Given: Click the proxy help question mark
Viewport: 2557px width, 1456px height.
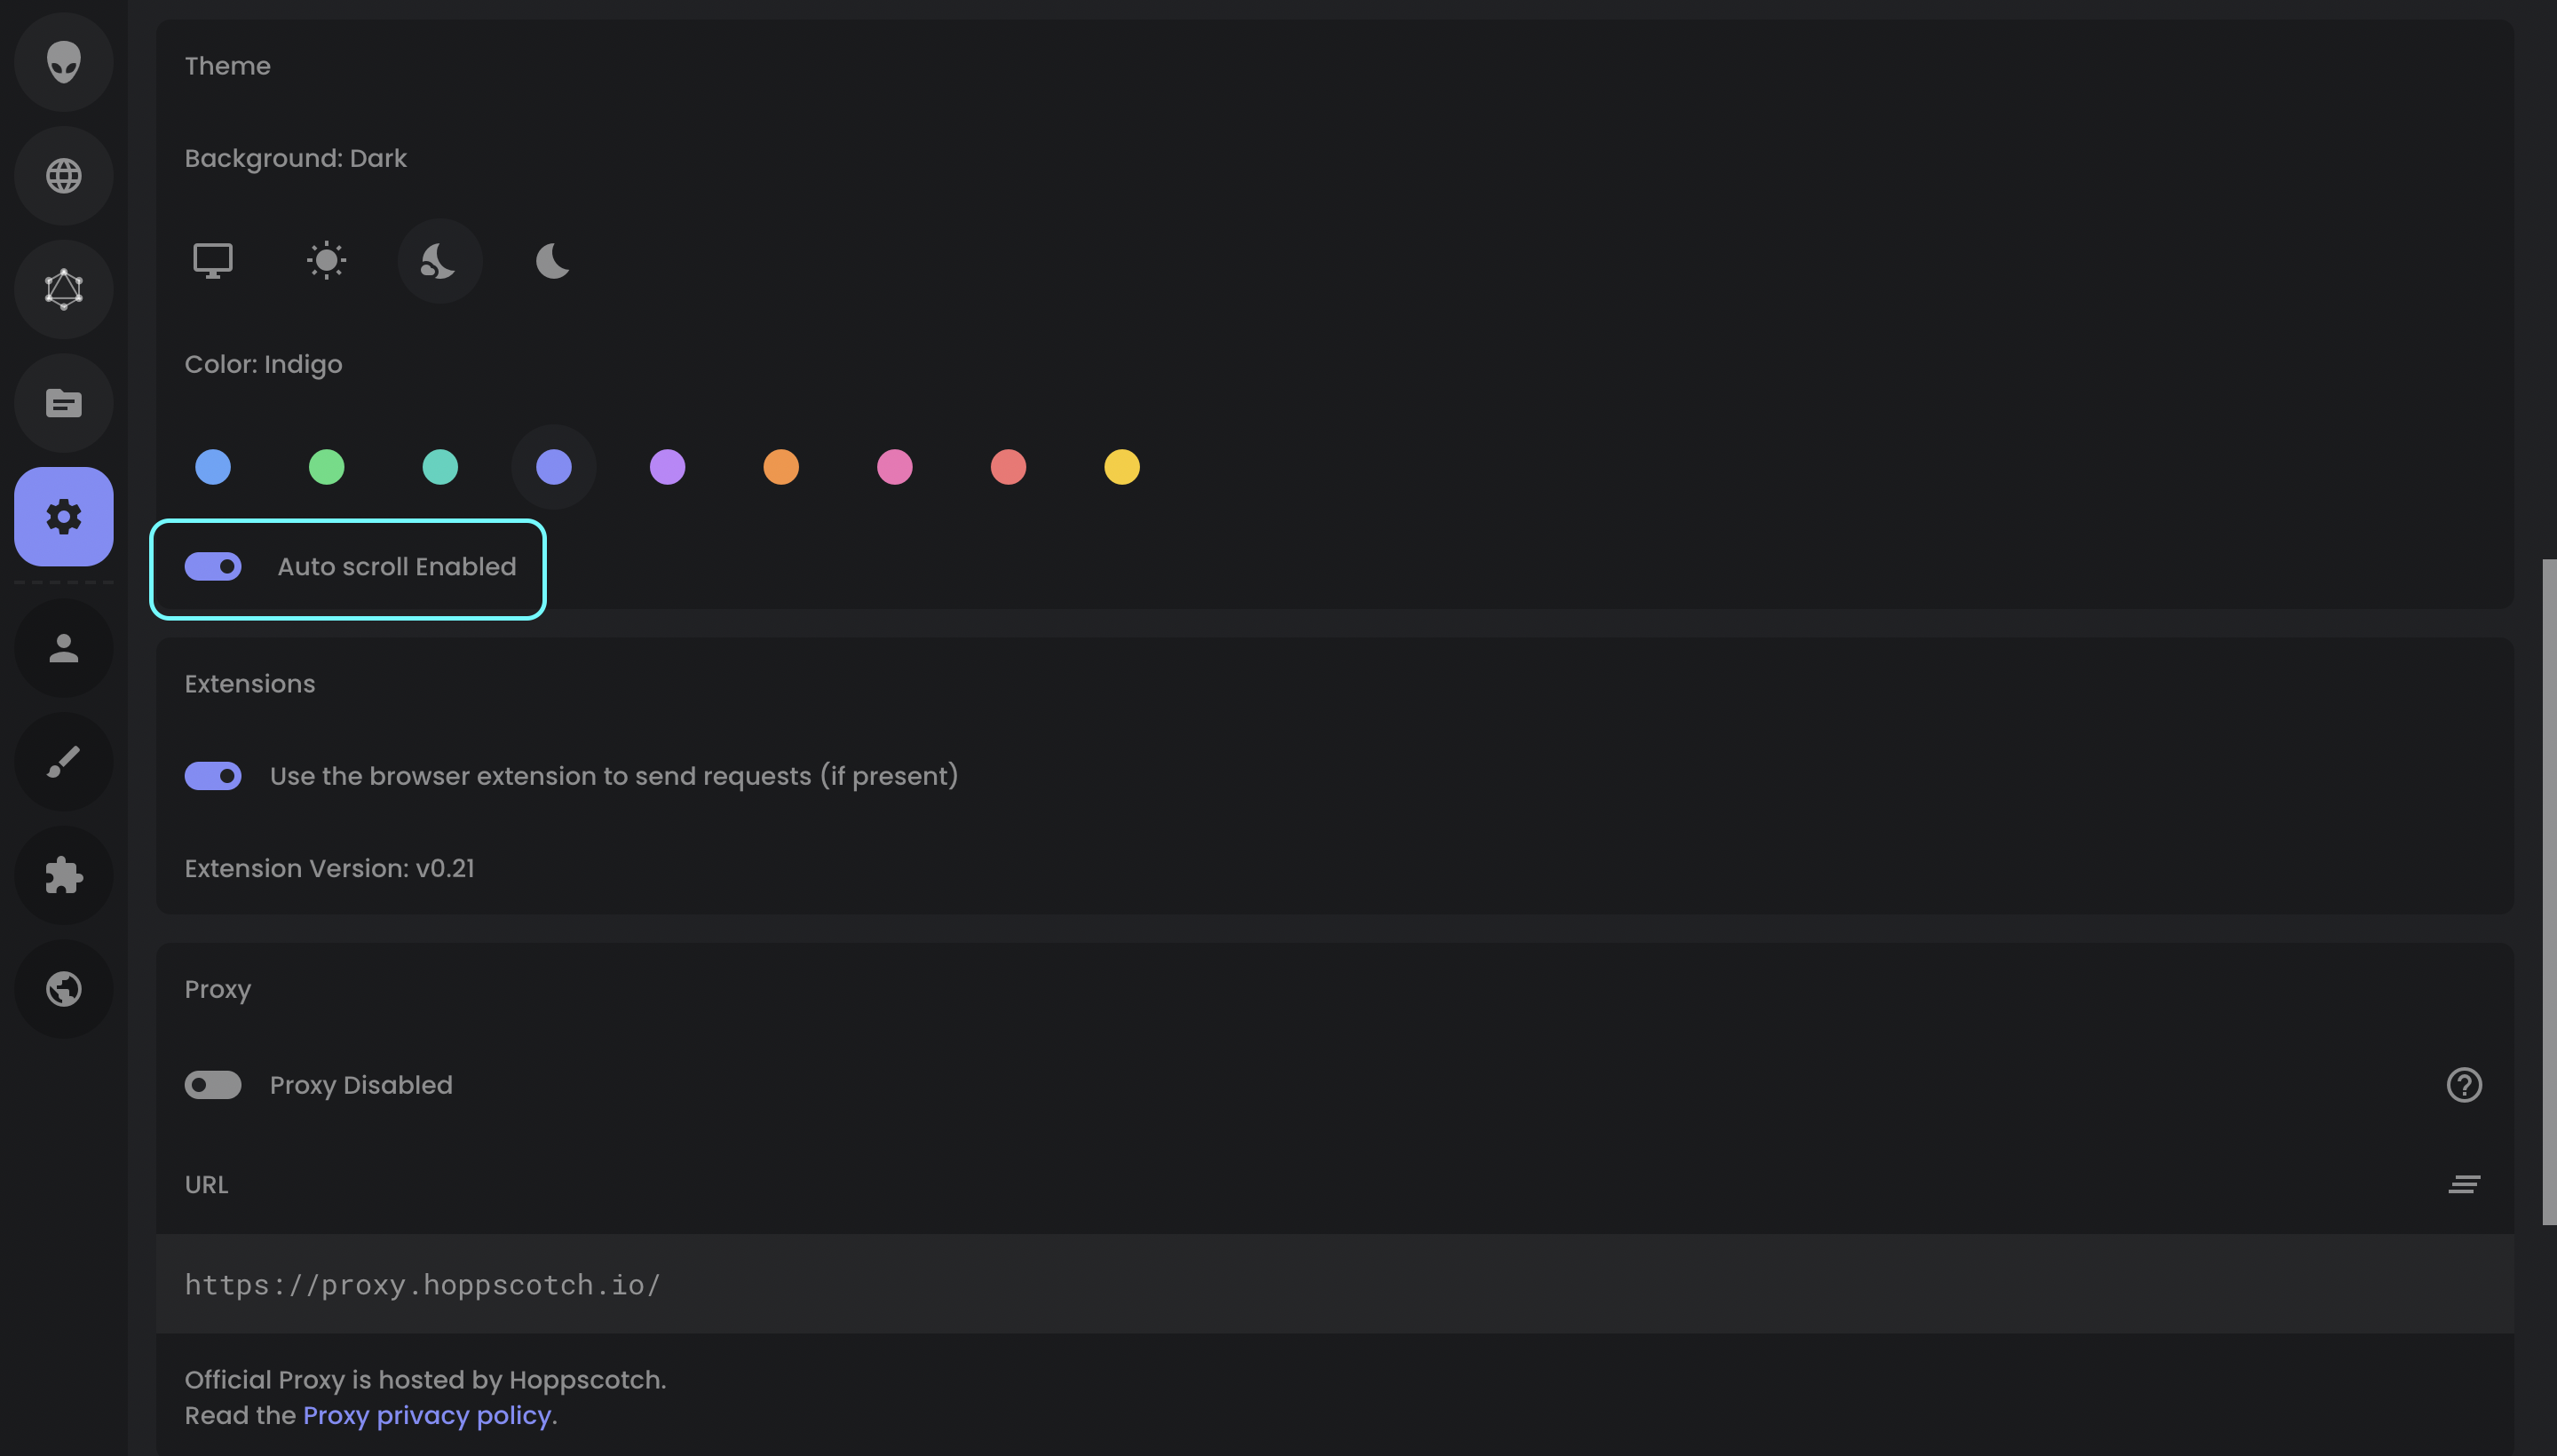Looking at the screenshot, I should (x=2464, y=1085).
